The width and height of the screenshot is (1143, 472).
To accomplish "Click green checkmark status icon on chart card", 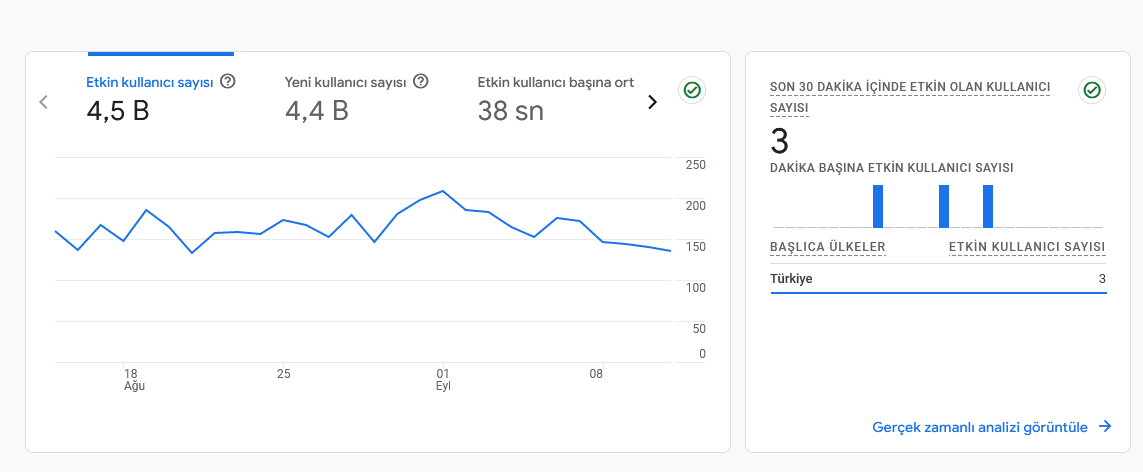I will 692,90.
